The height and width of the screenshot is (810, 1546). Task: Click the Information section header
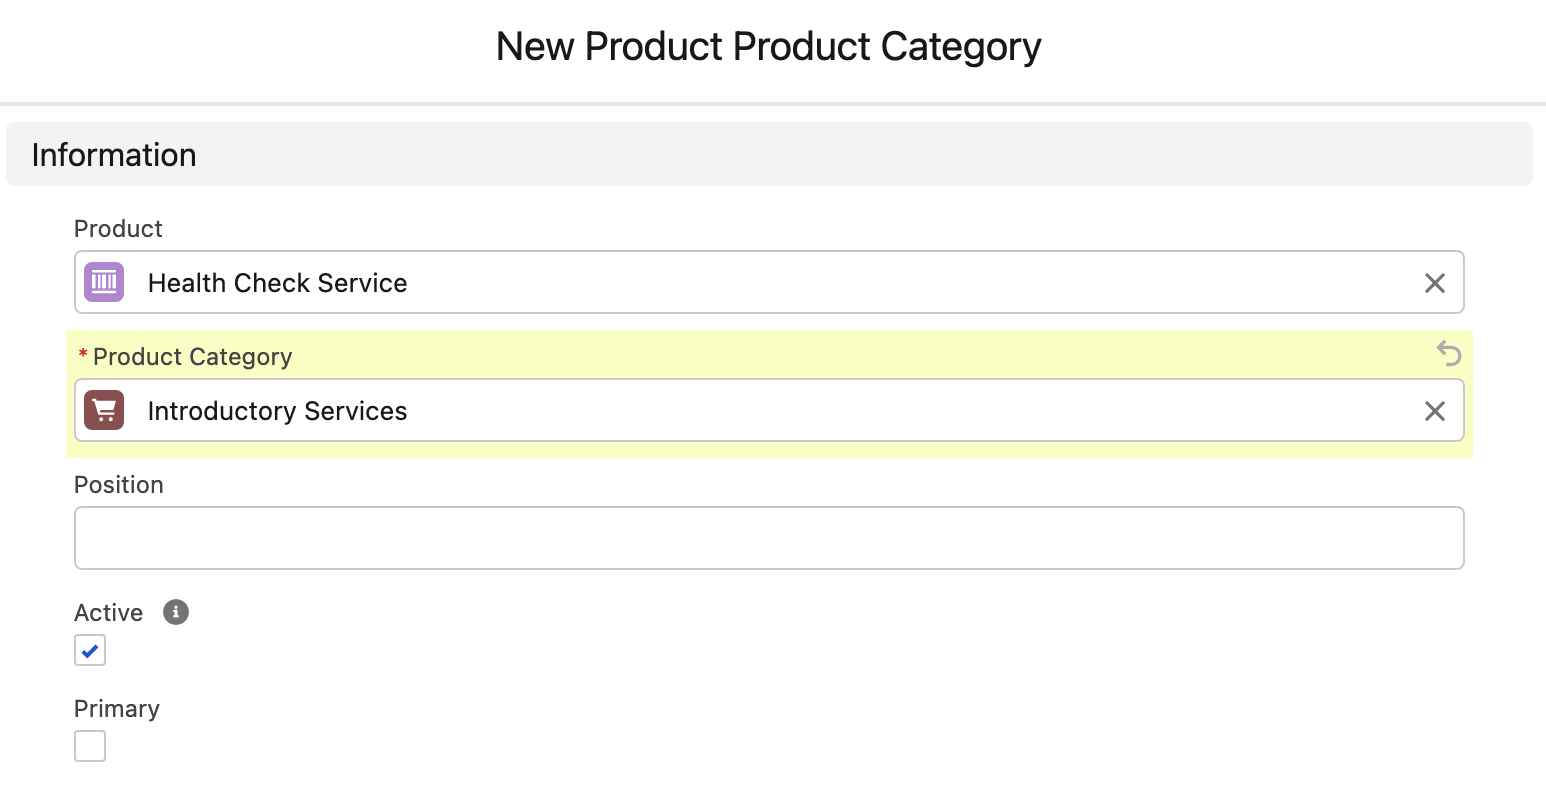tap(769, 154)
